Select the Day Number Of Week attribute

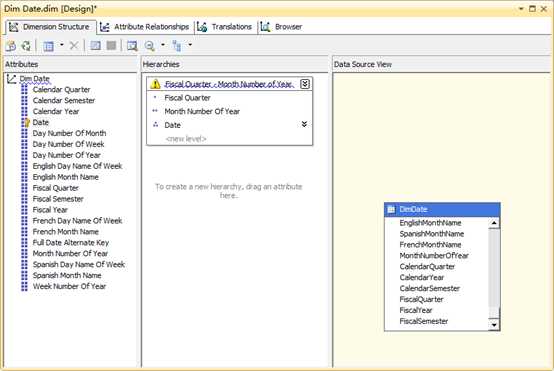pos(68,145)
